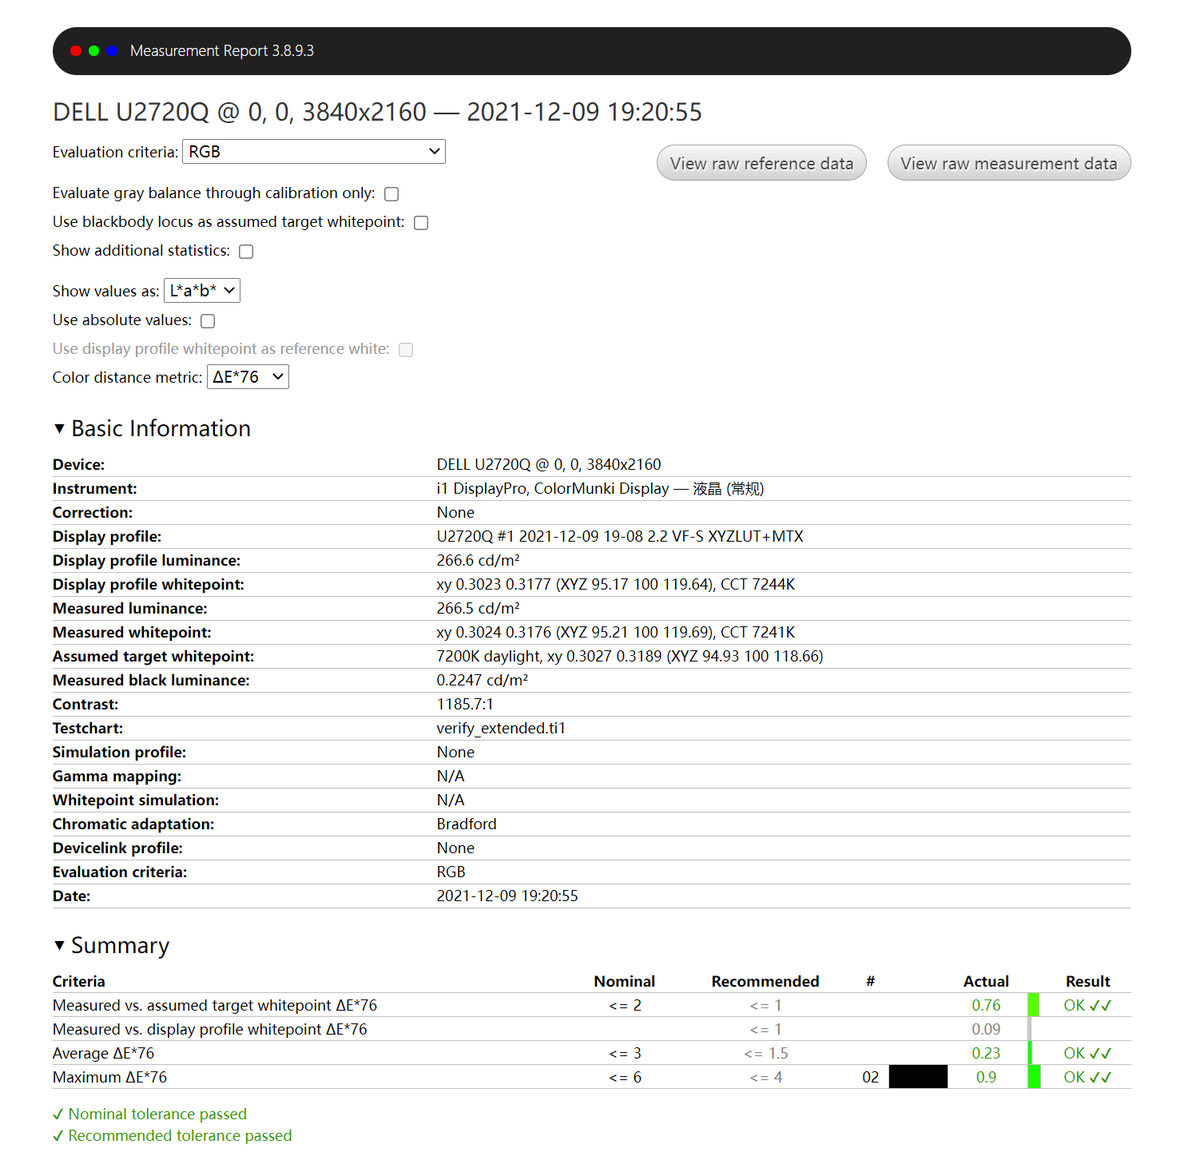Click Nominal tolerance passed message
The height and width of the screenshot is (1164, 1200).
150,1114
